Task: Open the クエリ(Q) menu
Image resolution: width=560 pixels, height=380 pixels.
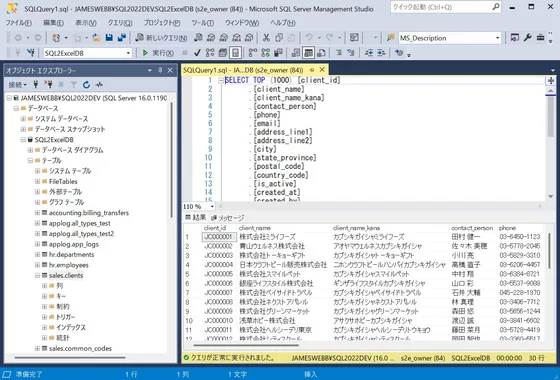Action: coord(120,23)
